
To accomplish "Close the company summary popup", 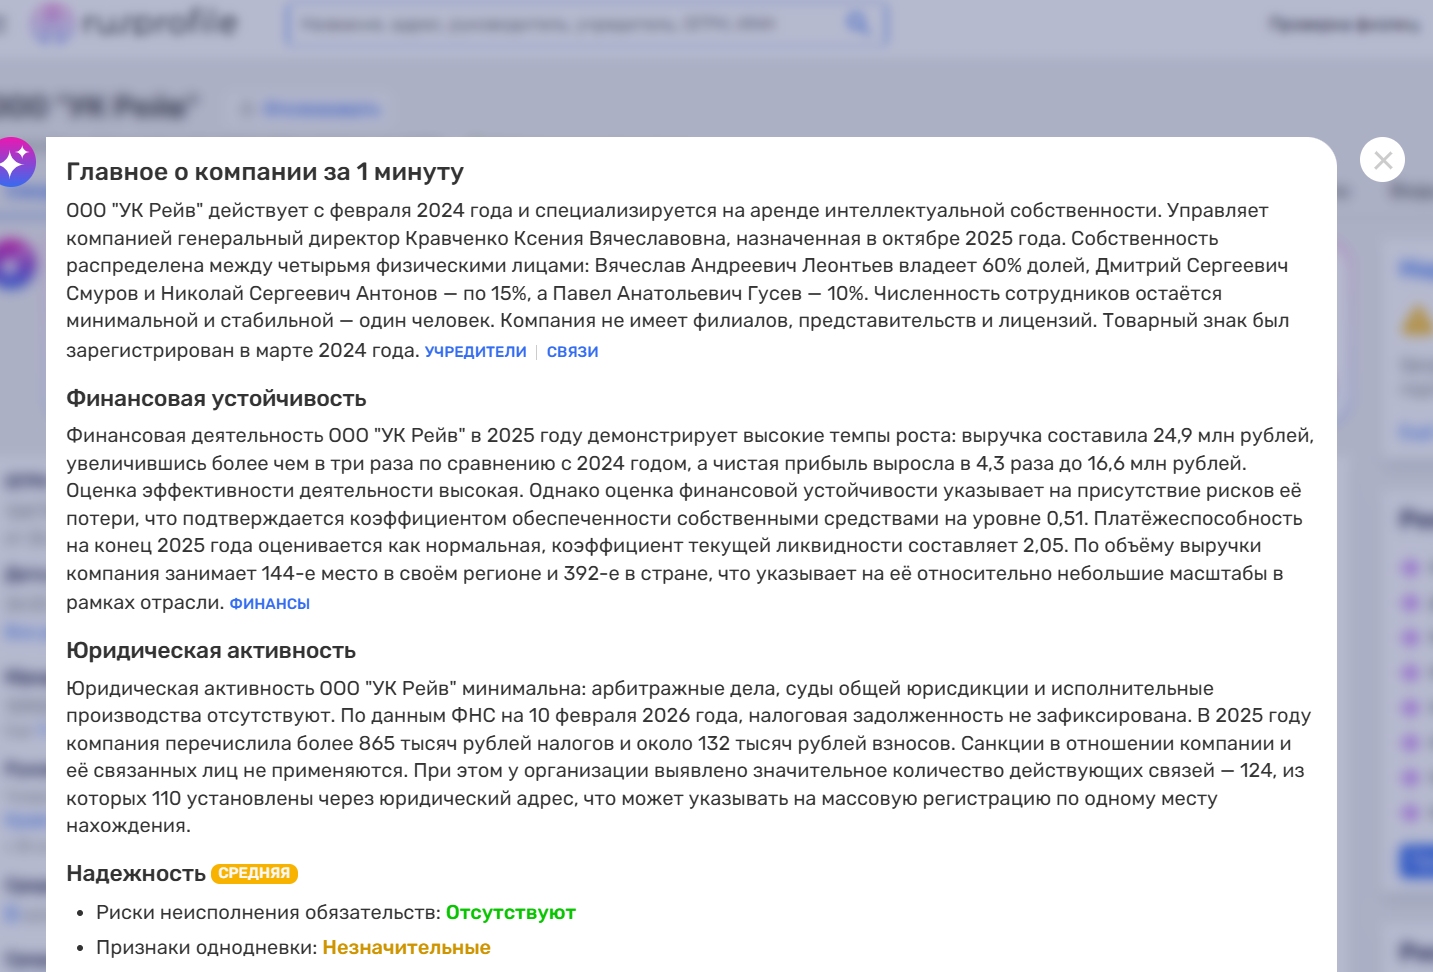I will pos(1383,160).
